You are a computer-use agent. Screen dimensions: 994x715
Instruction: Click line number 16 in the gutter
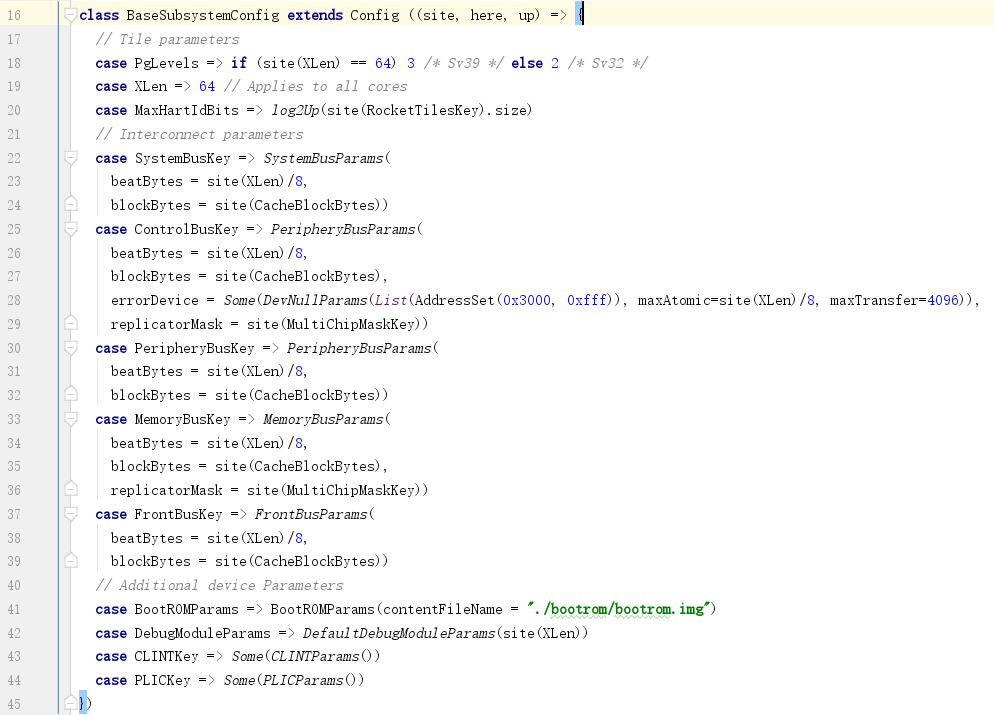[x=14, y=15]
